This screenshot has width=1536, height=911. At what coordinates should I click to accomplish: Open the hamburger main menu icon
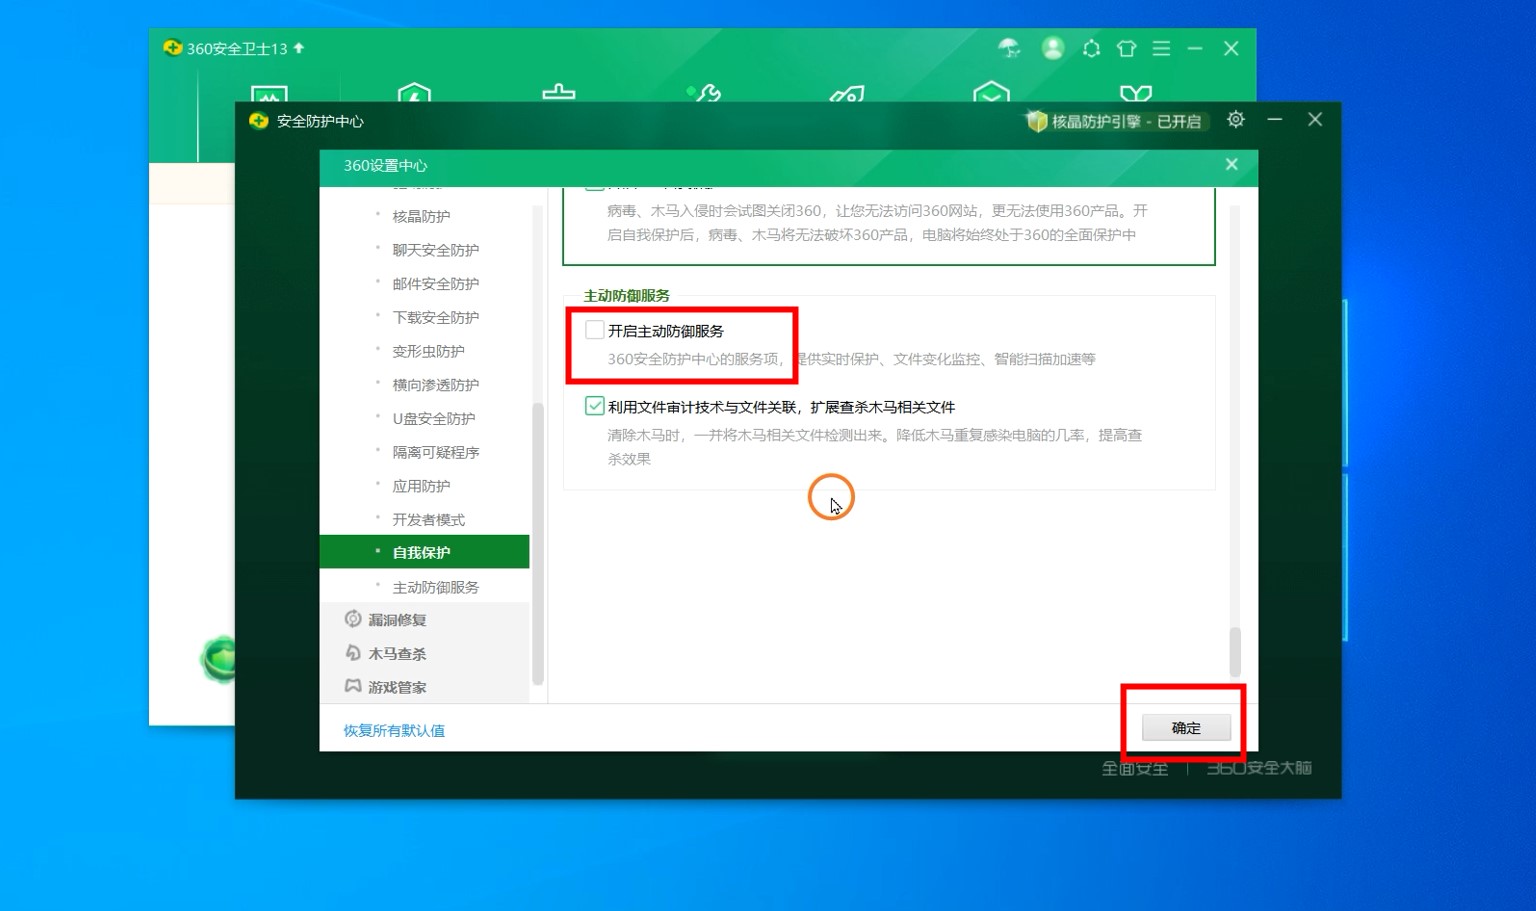(x=1161, y=48)
